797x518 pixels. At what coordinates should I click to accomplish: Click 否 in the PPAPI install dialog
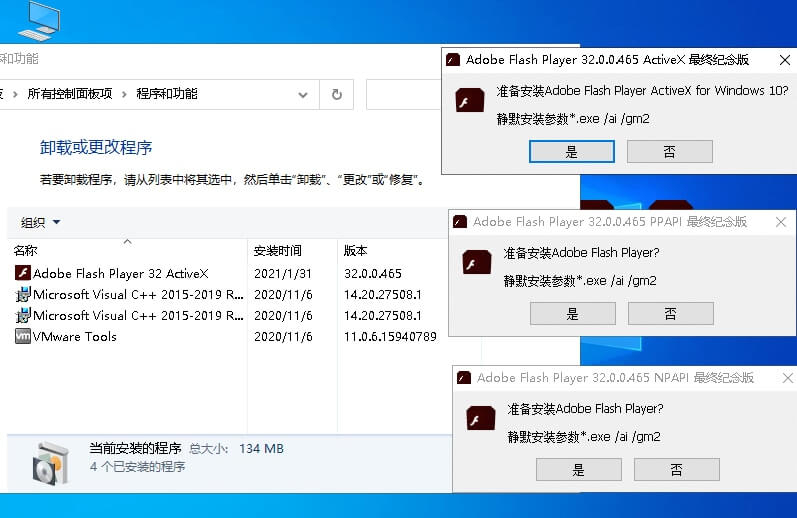[x=670, y=313]
